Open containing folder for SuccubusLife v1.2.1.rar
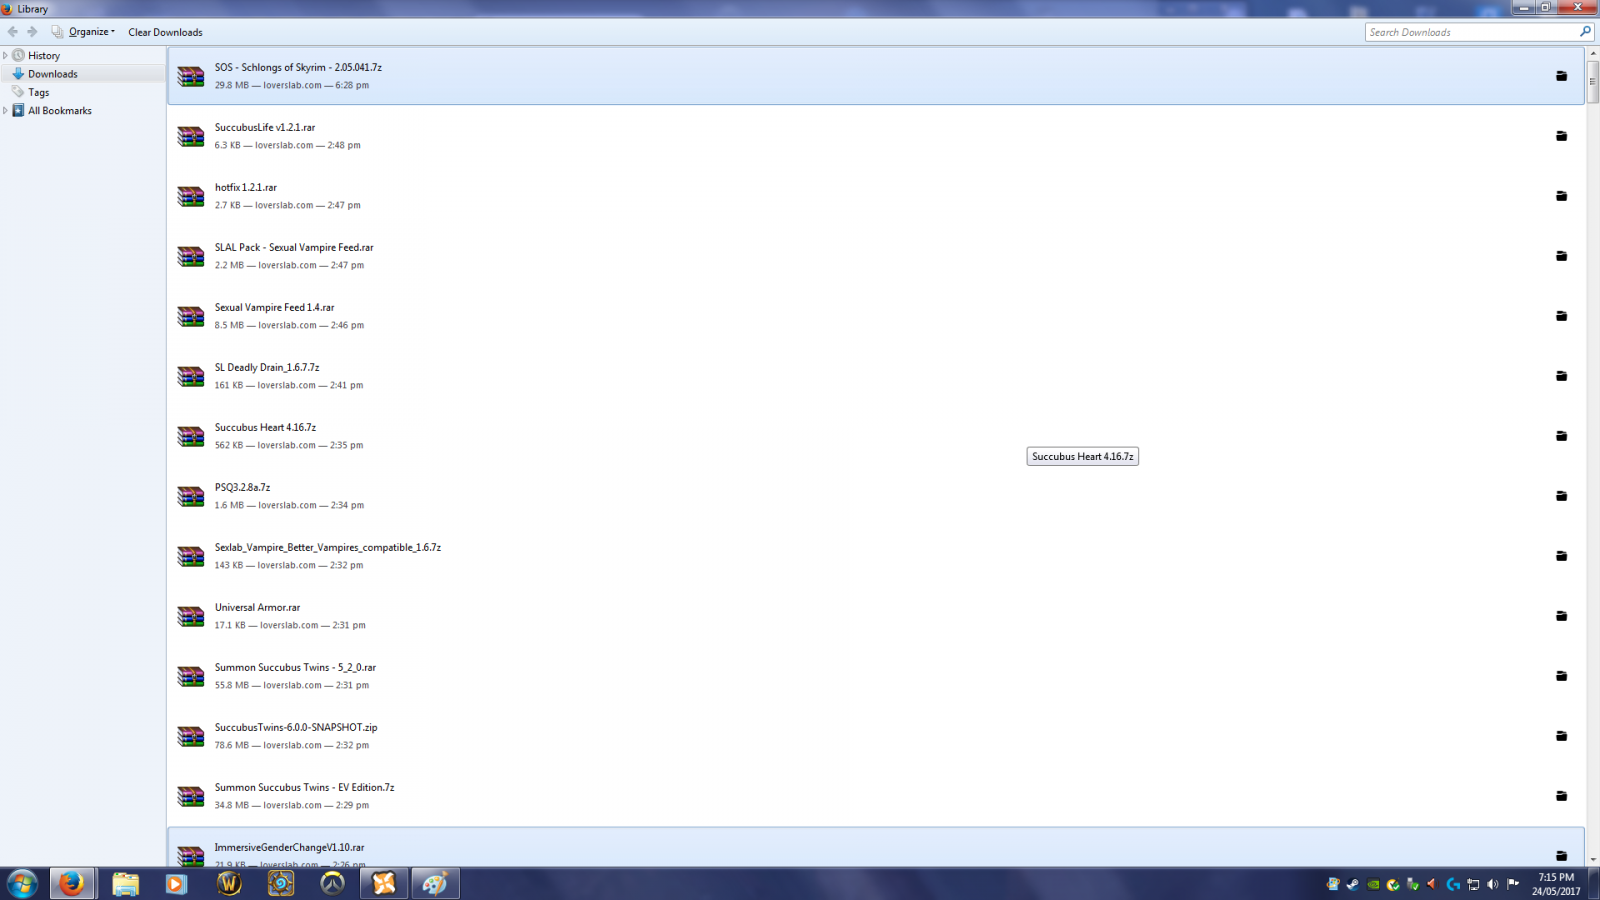 1561,136
